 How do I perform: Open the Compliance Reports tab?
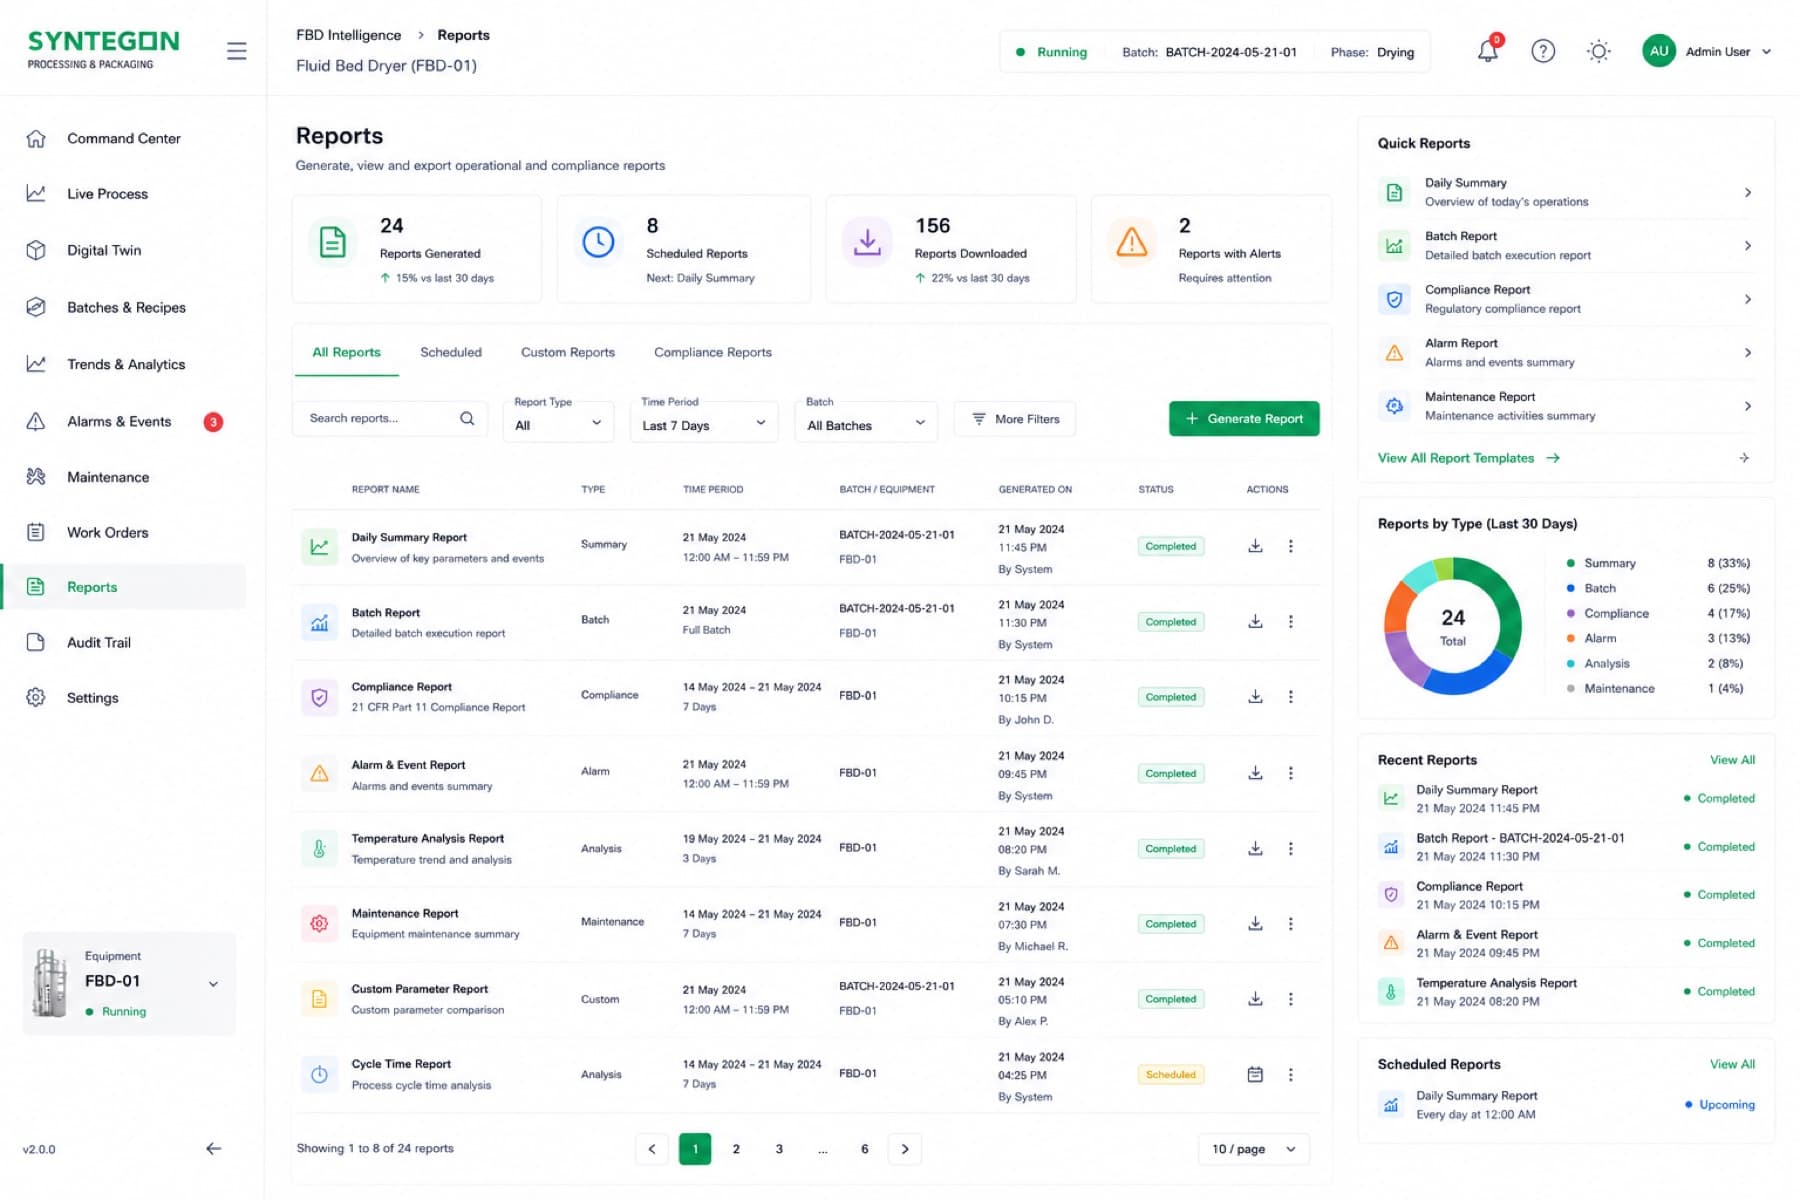point(713,352)
